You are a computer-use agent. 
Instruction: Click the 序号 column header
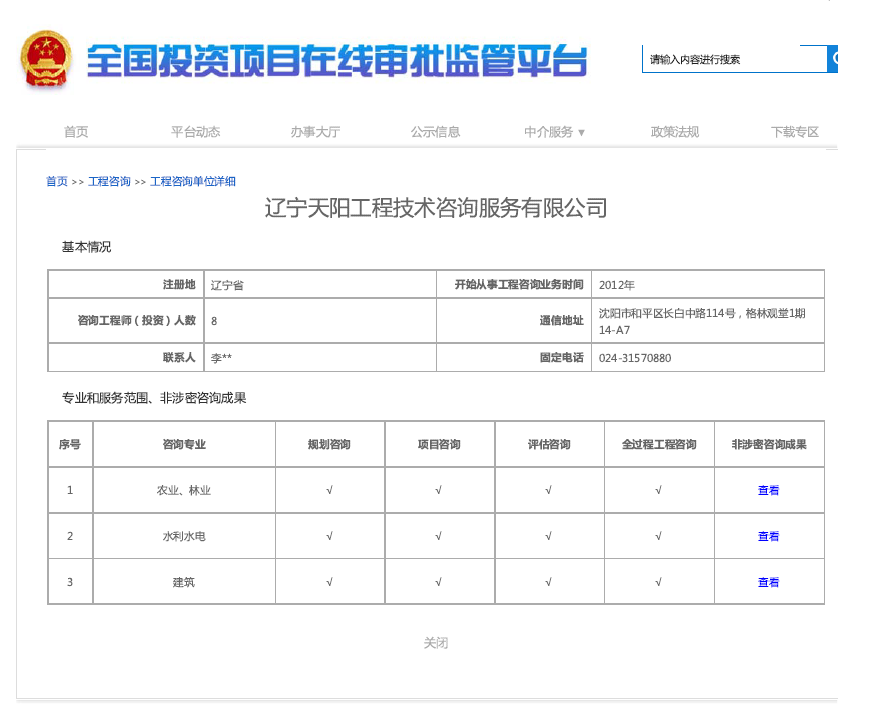(70, 444)
